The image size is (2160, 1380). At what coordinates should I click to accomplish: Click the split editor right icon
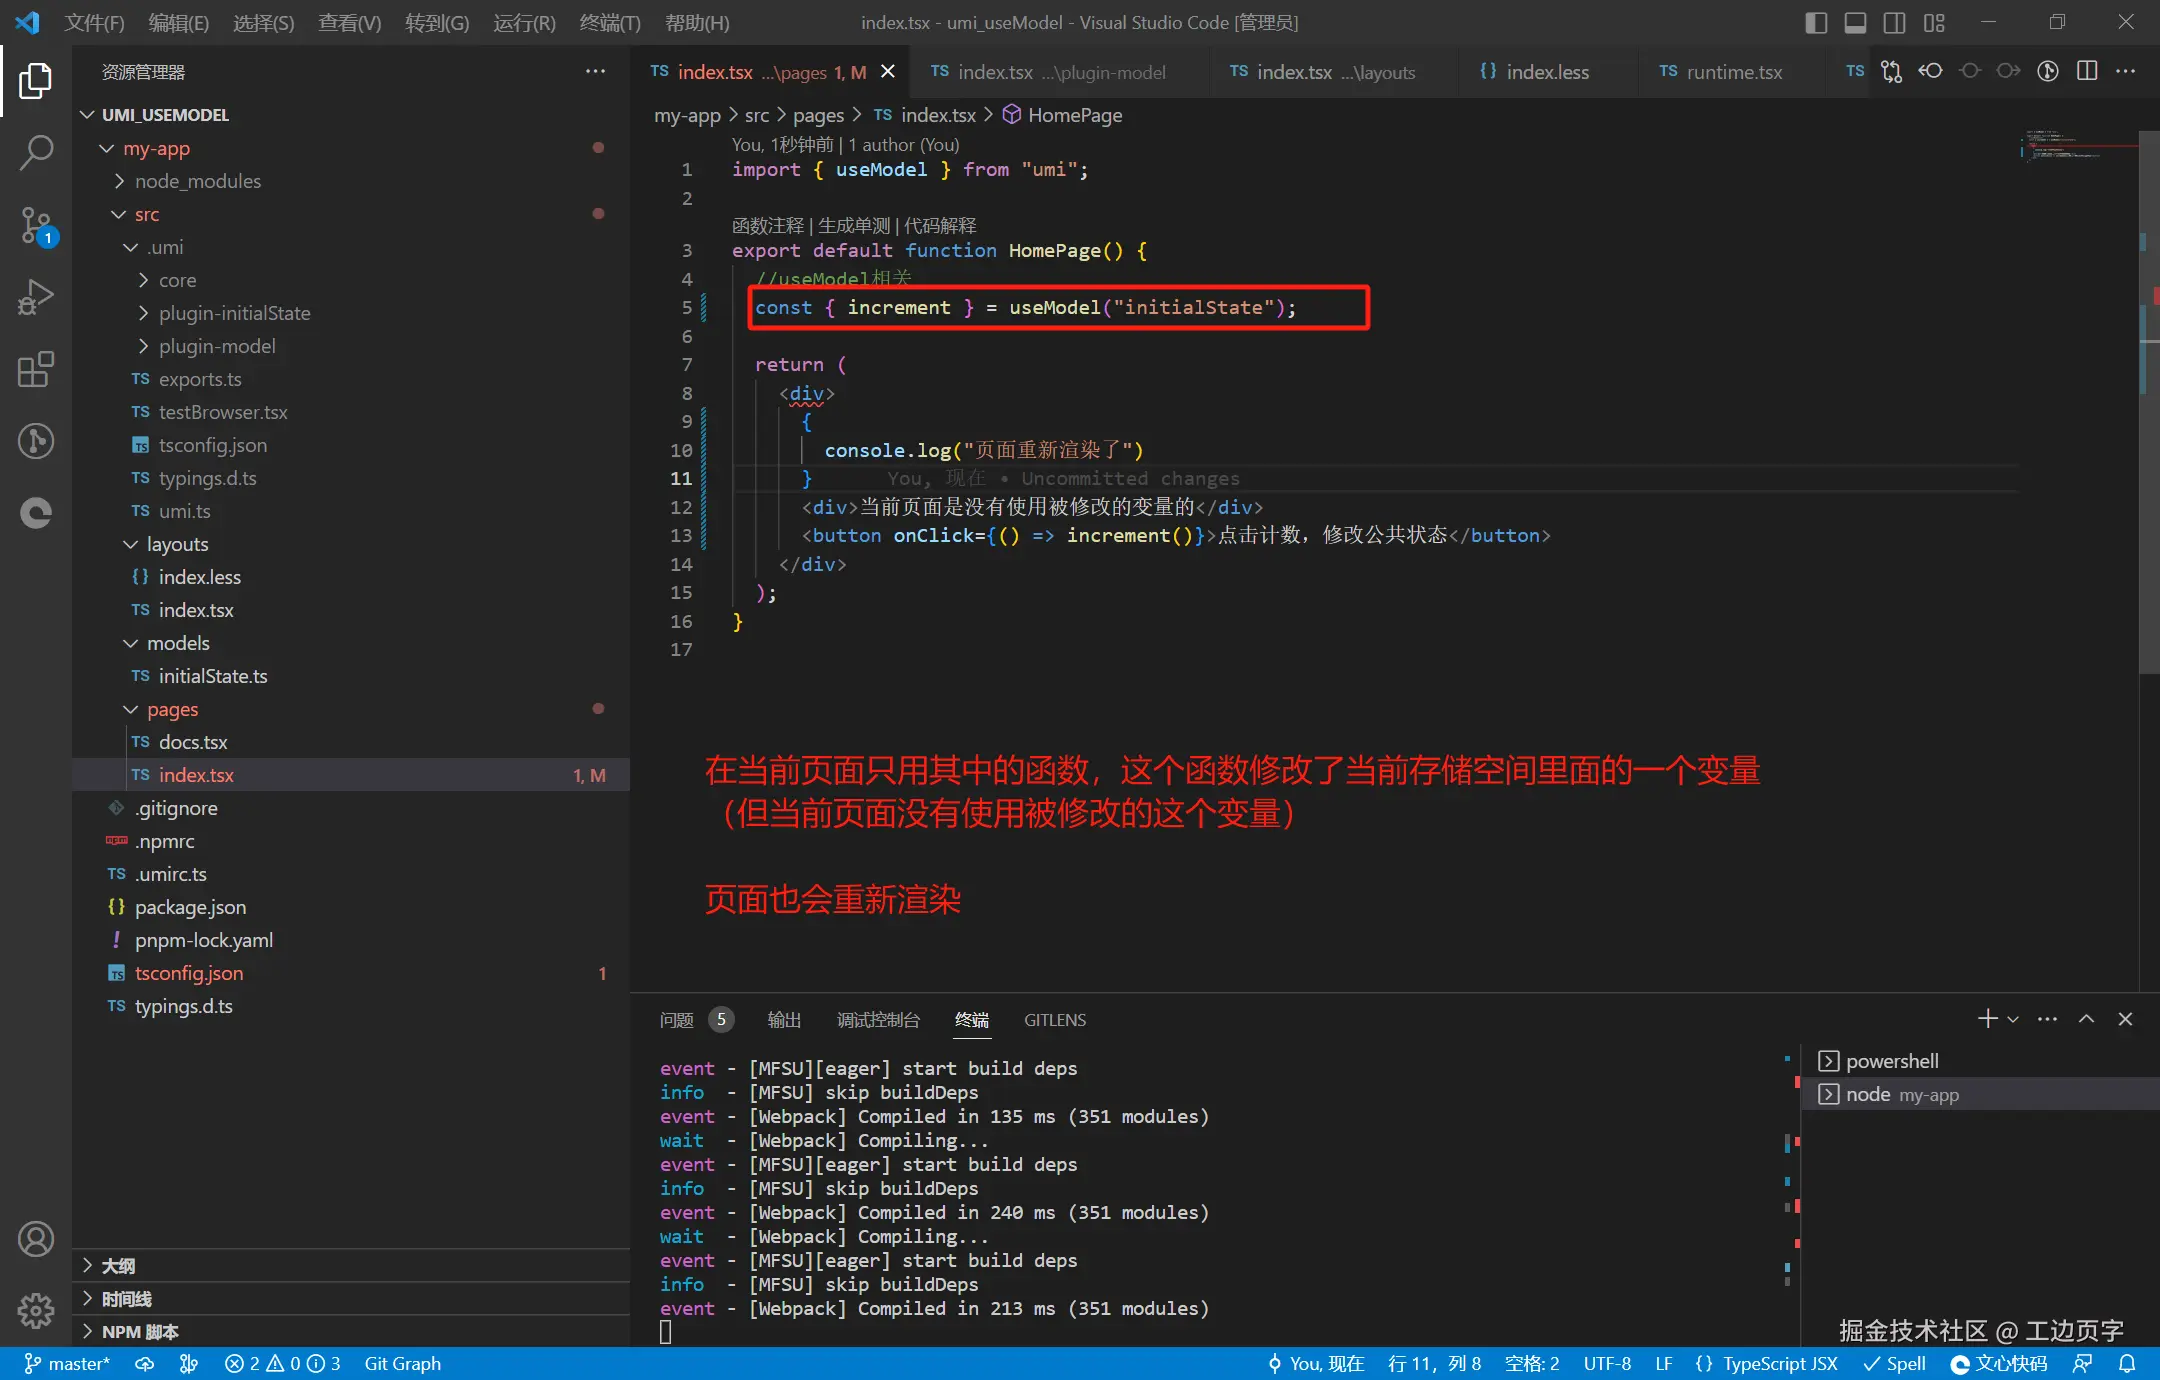(2087, 71)
